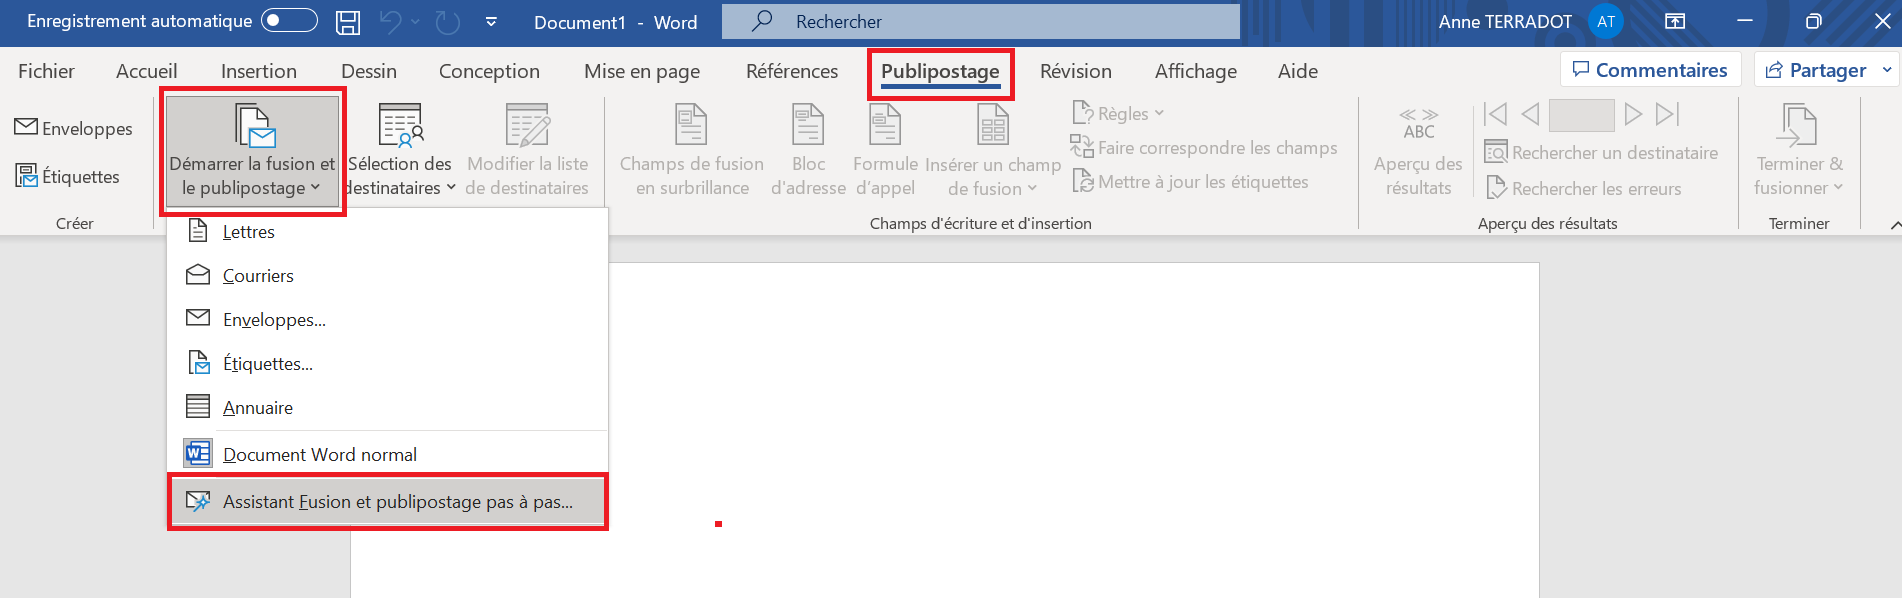
Task: Collapse the ribbon with the chevron arrow
Action: click(x=1894, y=225)
